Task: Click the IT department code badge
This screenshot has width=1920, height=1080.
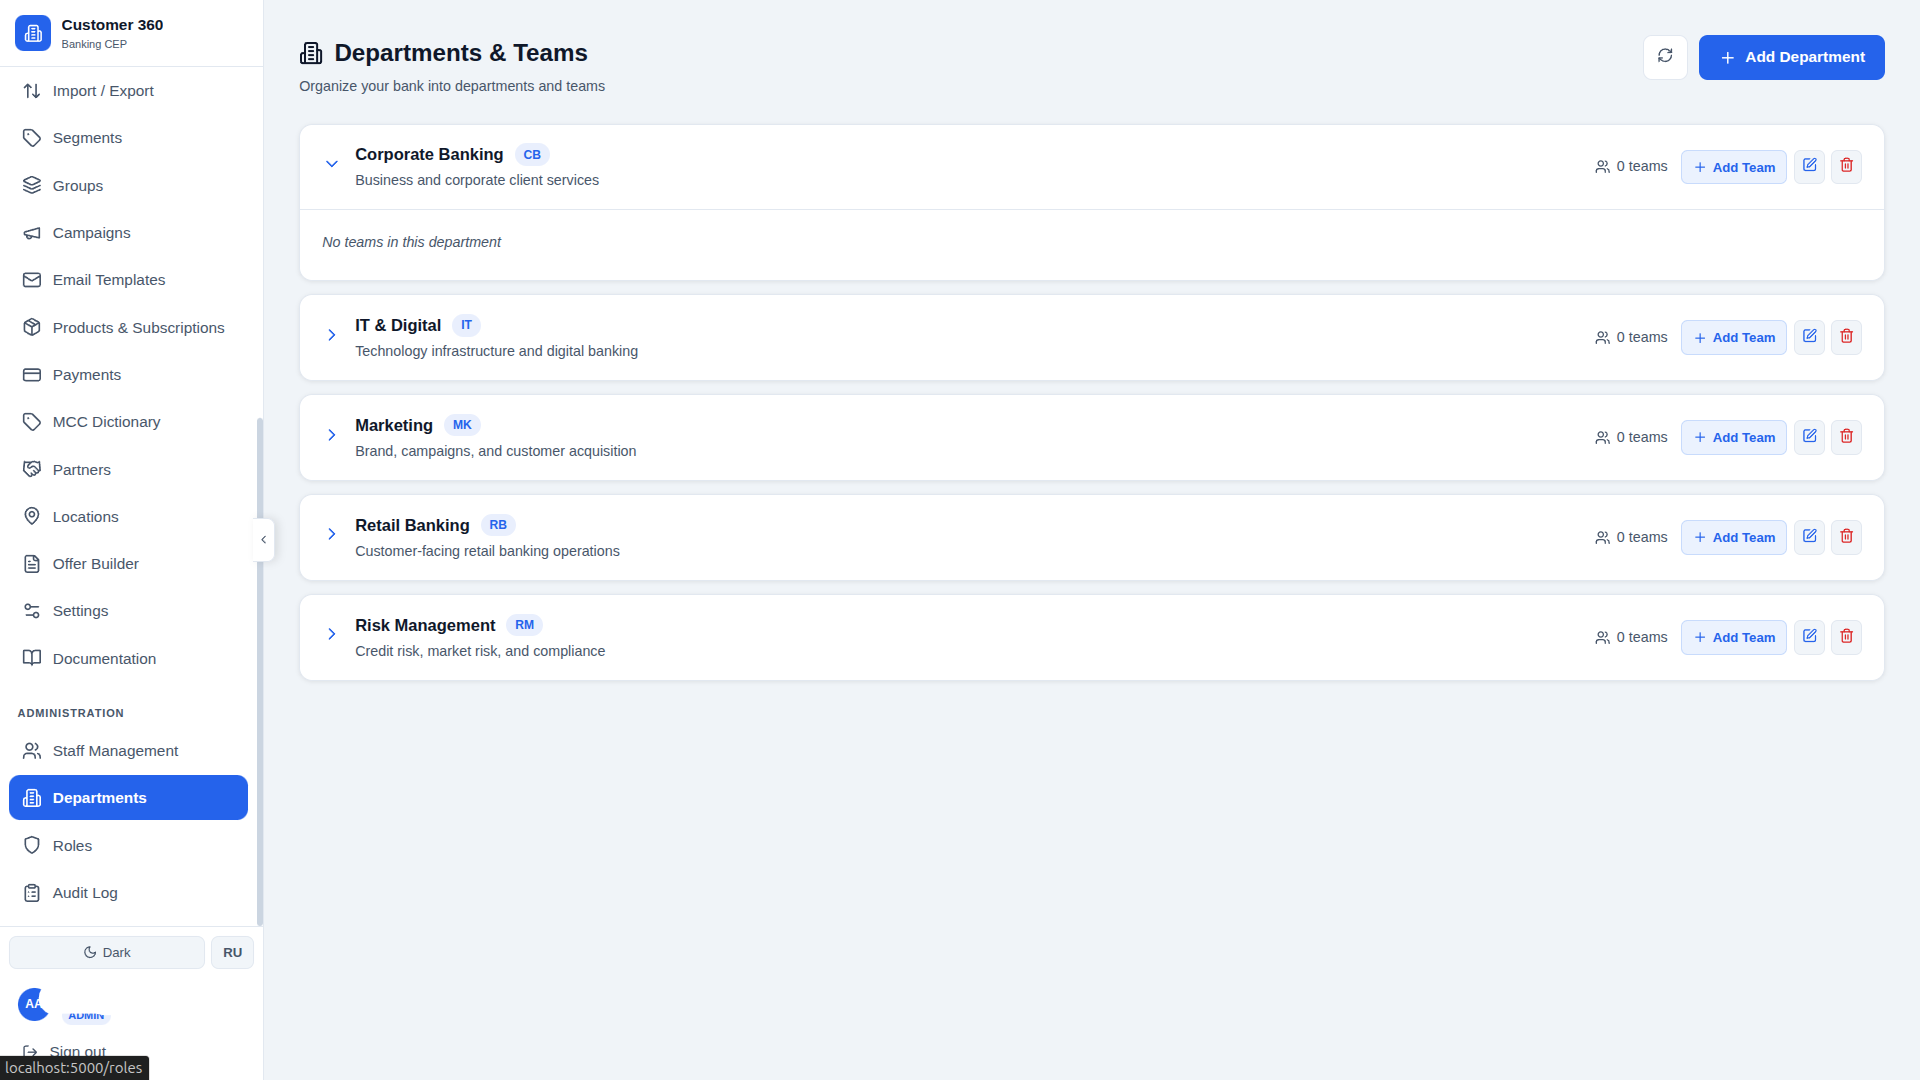Action: coord(466,325)
